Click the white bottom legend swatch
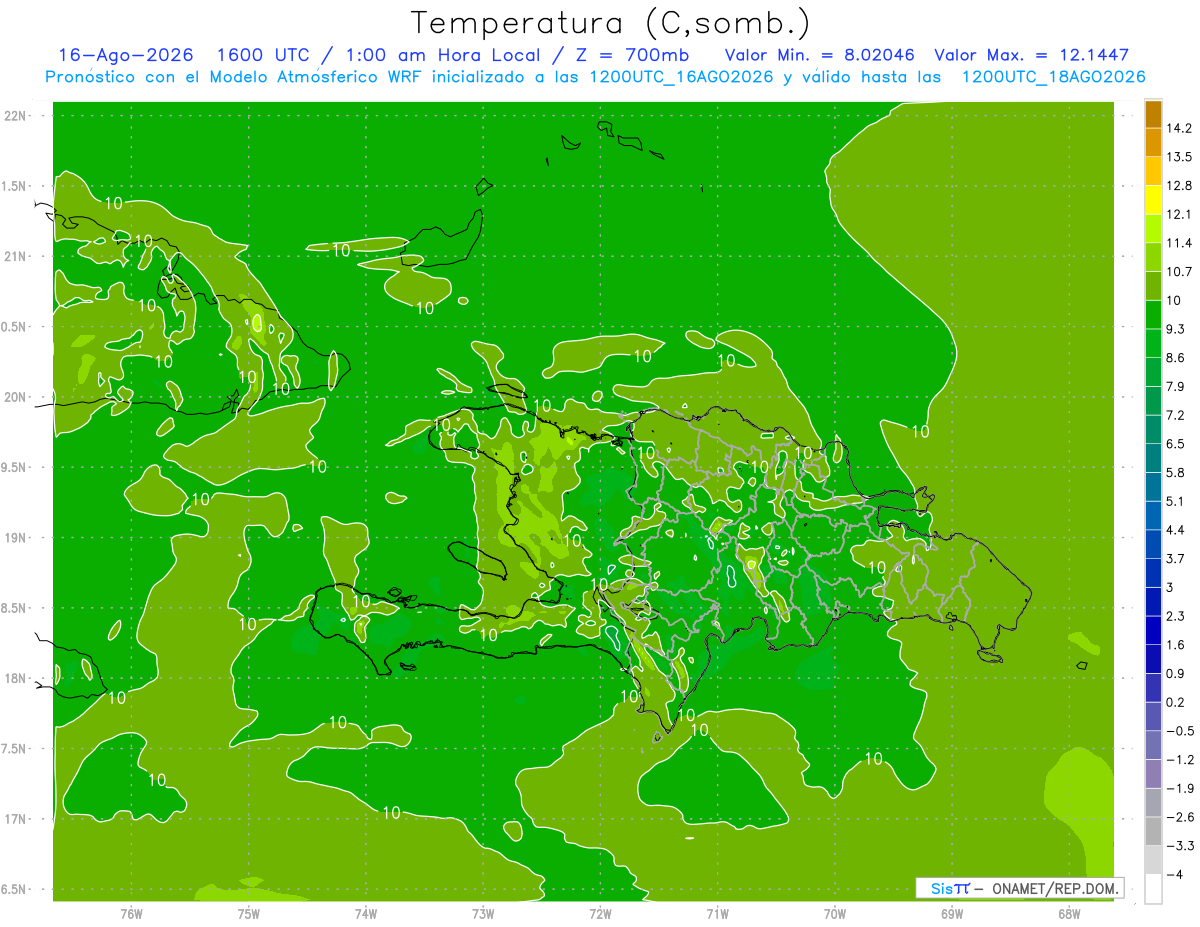The width and height of the screenshot is (1200, 927). pos(1153,889)
